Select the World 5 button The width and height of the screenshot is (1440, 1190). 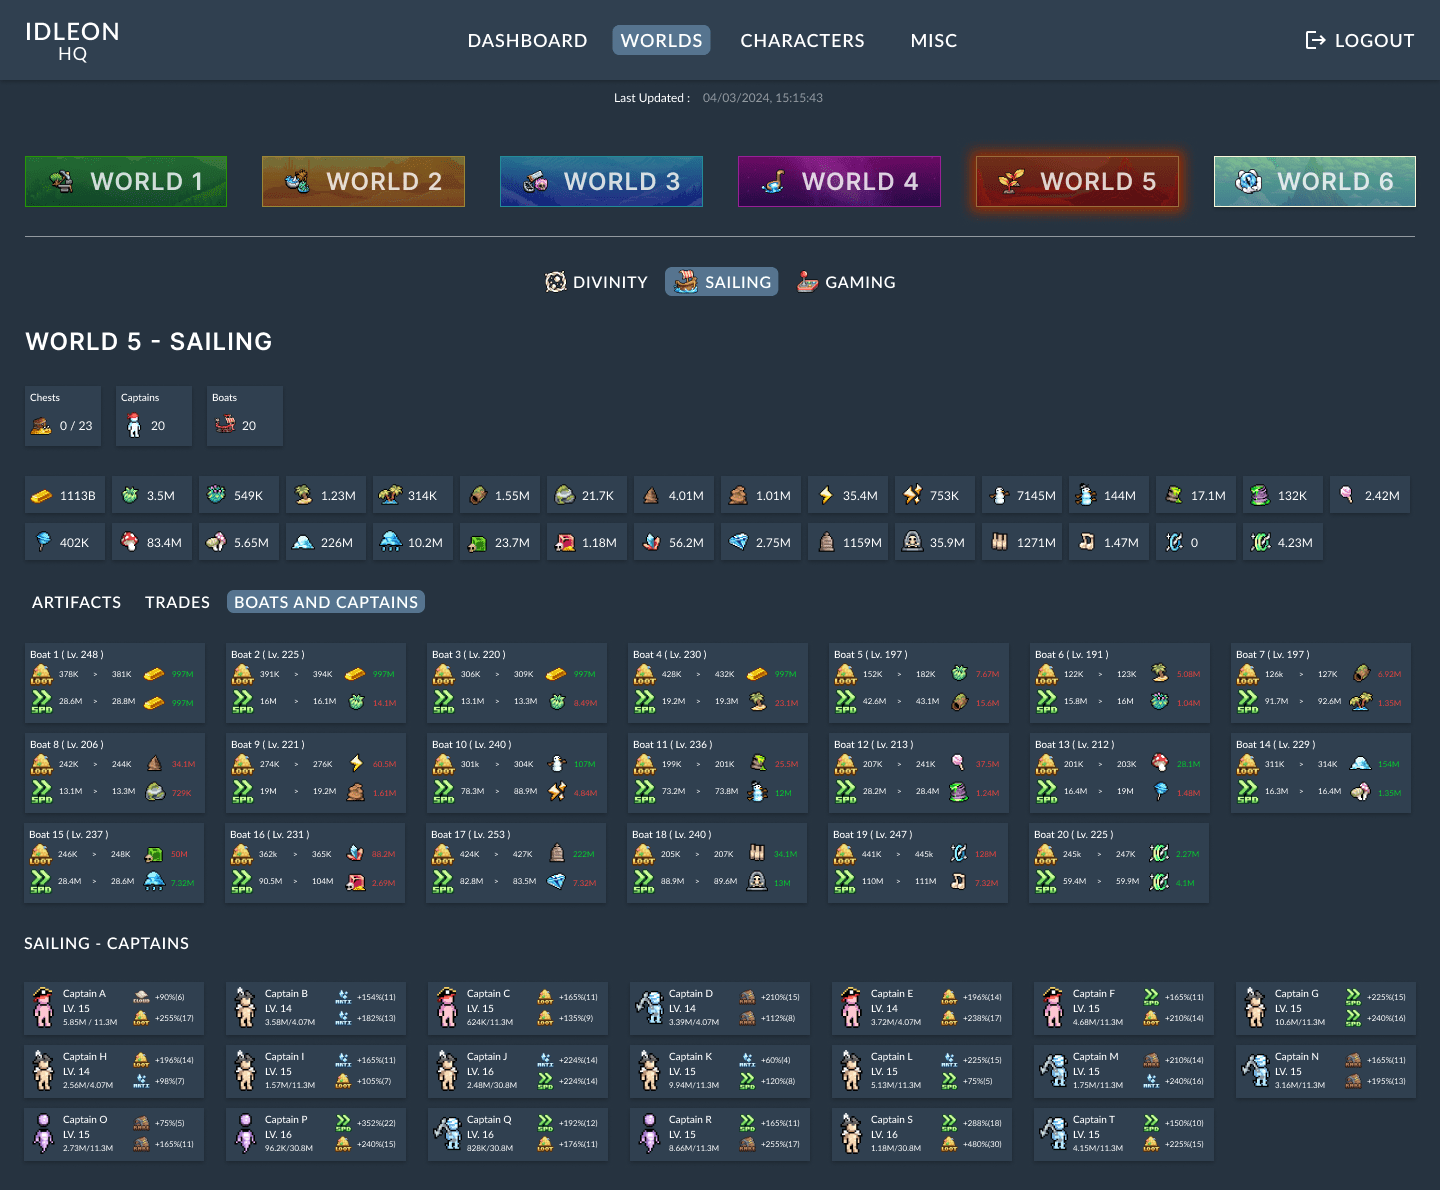tap(1077, 181)
